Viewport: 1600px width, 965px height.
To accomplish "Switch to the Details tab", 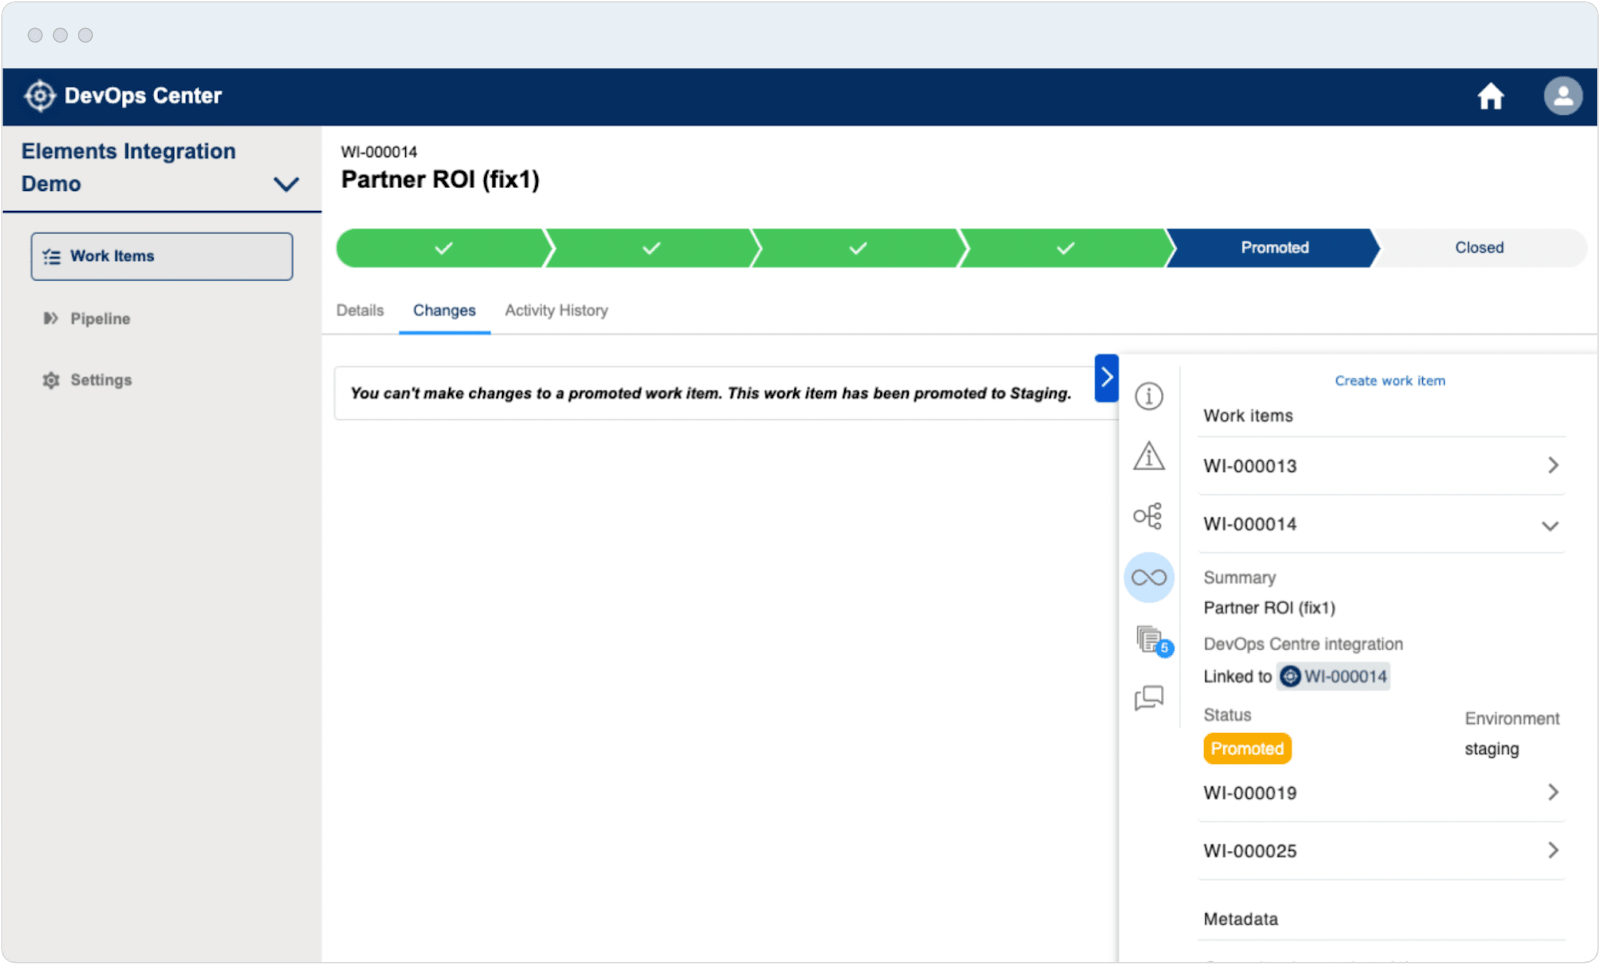I will 360,310.
